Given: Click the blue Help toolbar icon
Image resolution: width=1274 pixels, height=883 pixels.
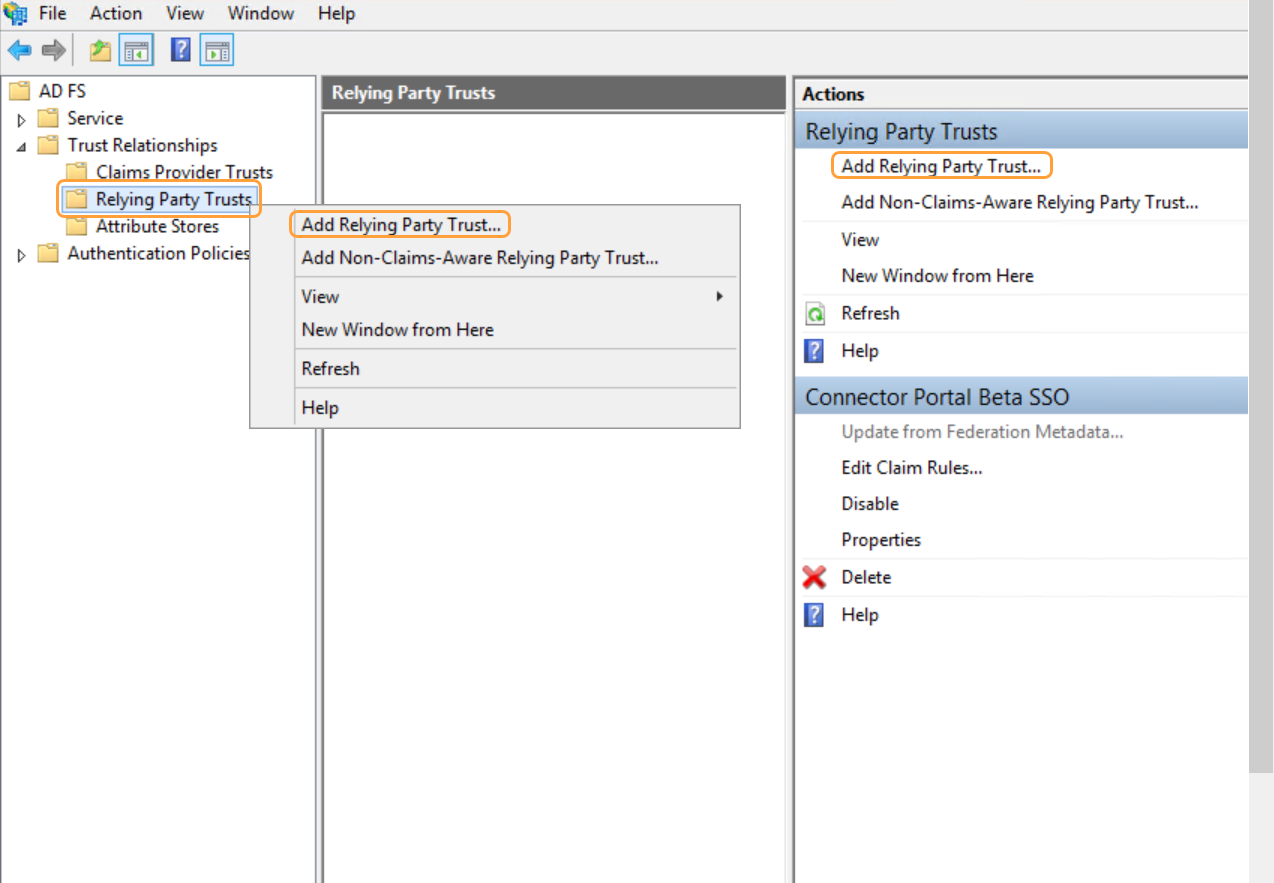Looking at the screenshot, I should point(180,50).
